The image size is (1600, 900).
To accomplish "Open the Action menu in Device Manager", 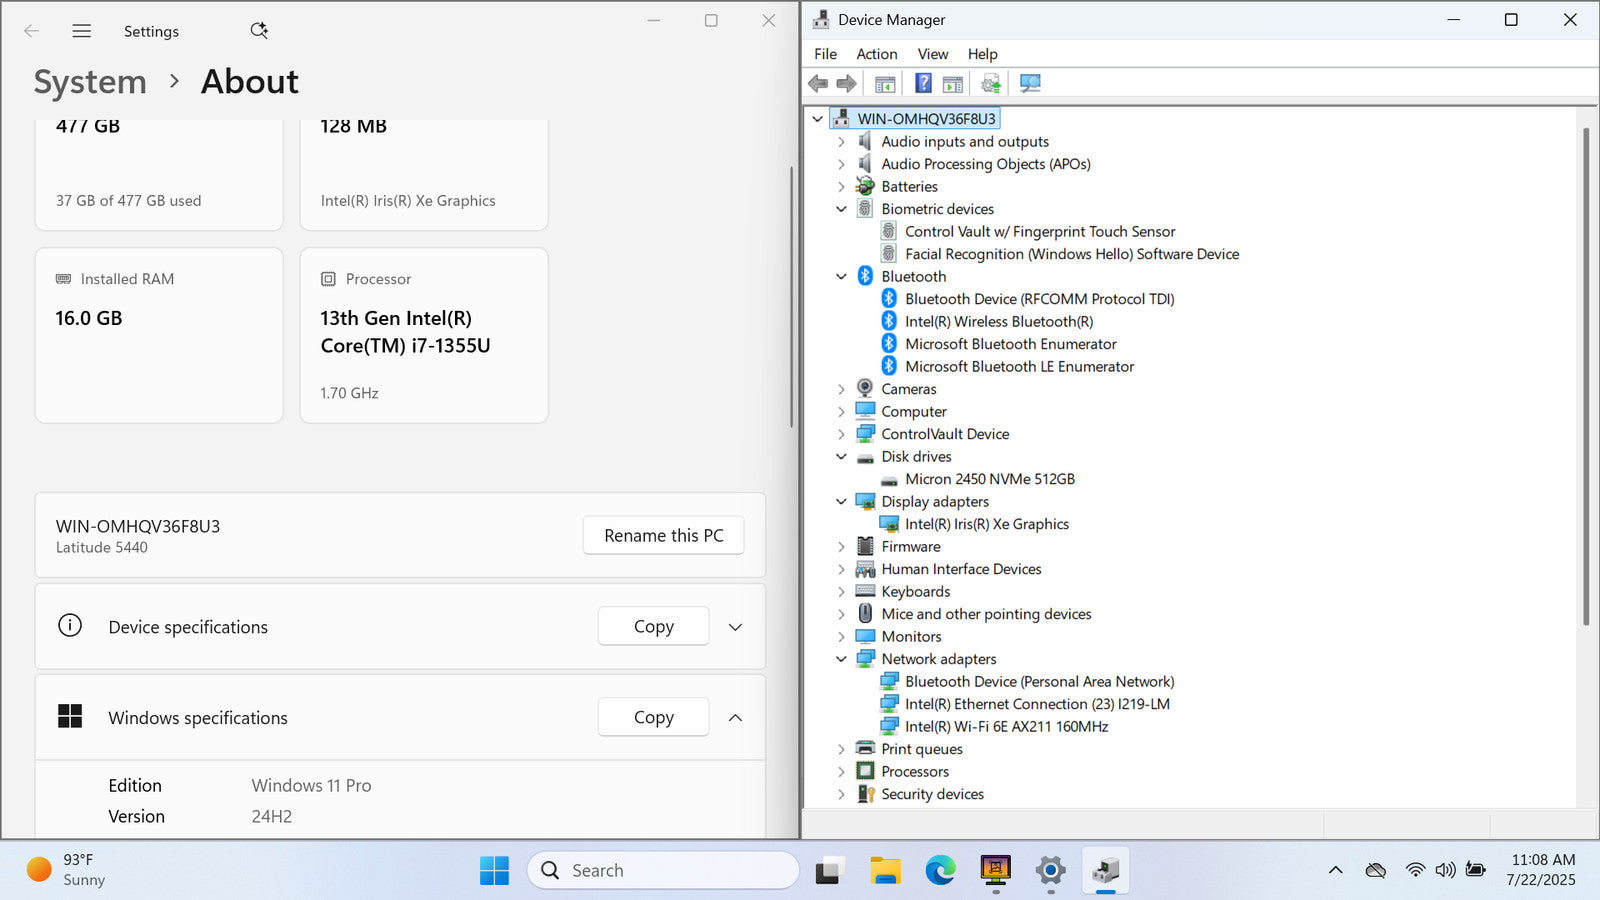I will (x=876, y=54).
